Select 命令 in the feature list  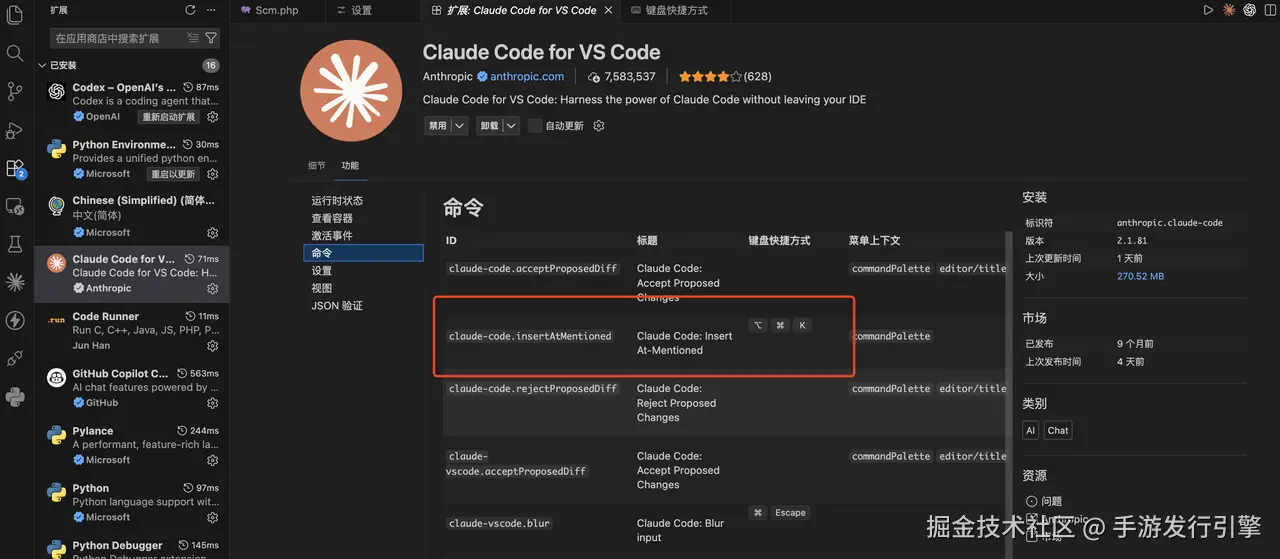tap(364, 253)
